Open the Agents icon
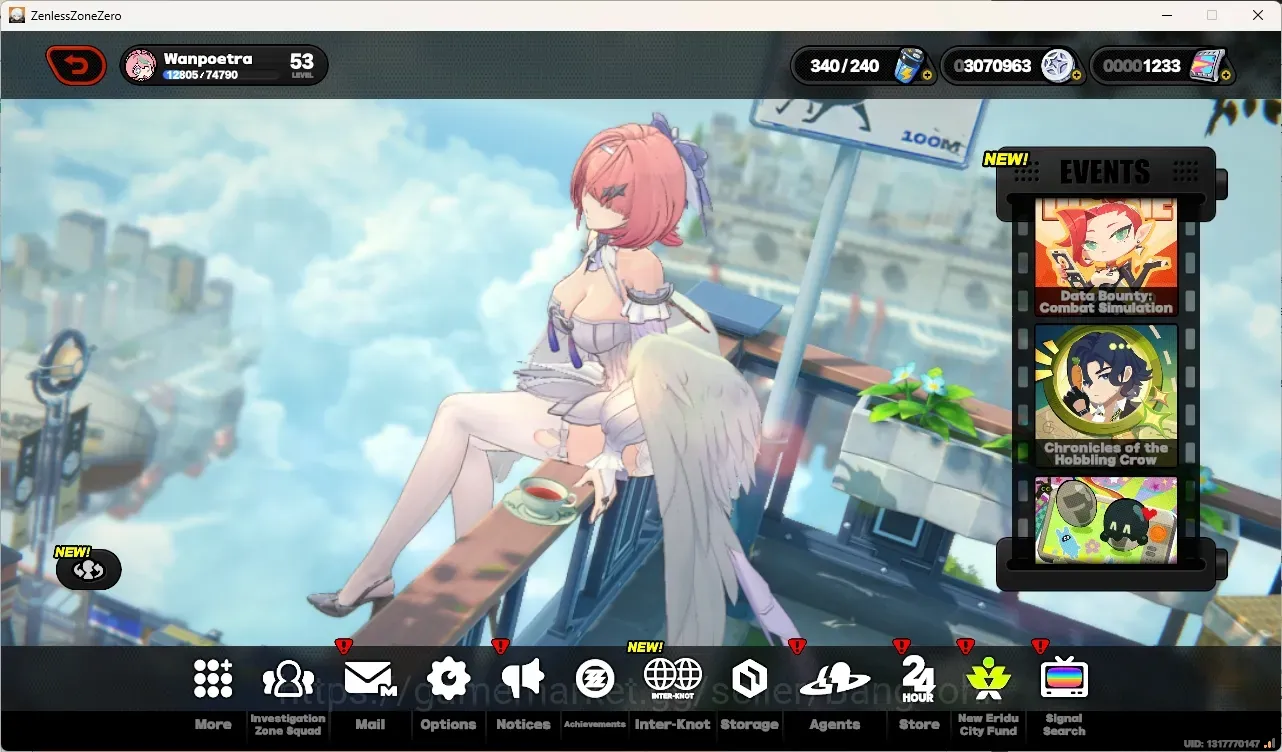 tap(834, 680)
